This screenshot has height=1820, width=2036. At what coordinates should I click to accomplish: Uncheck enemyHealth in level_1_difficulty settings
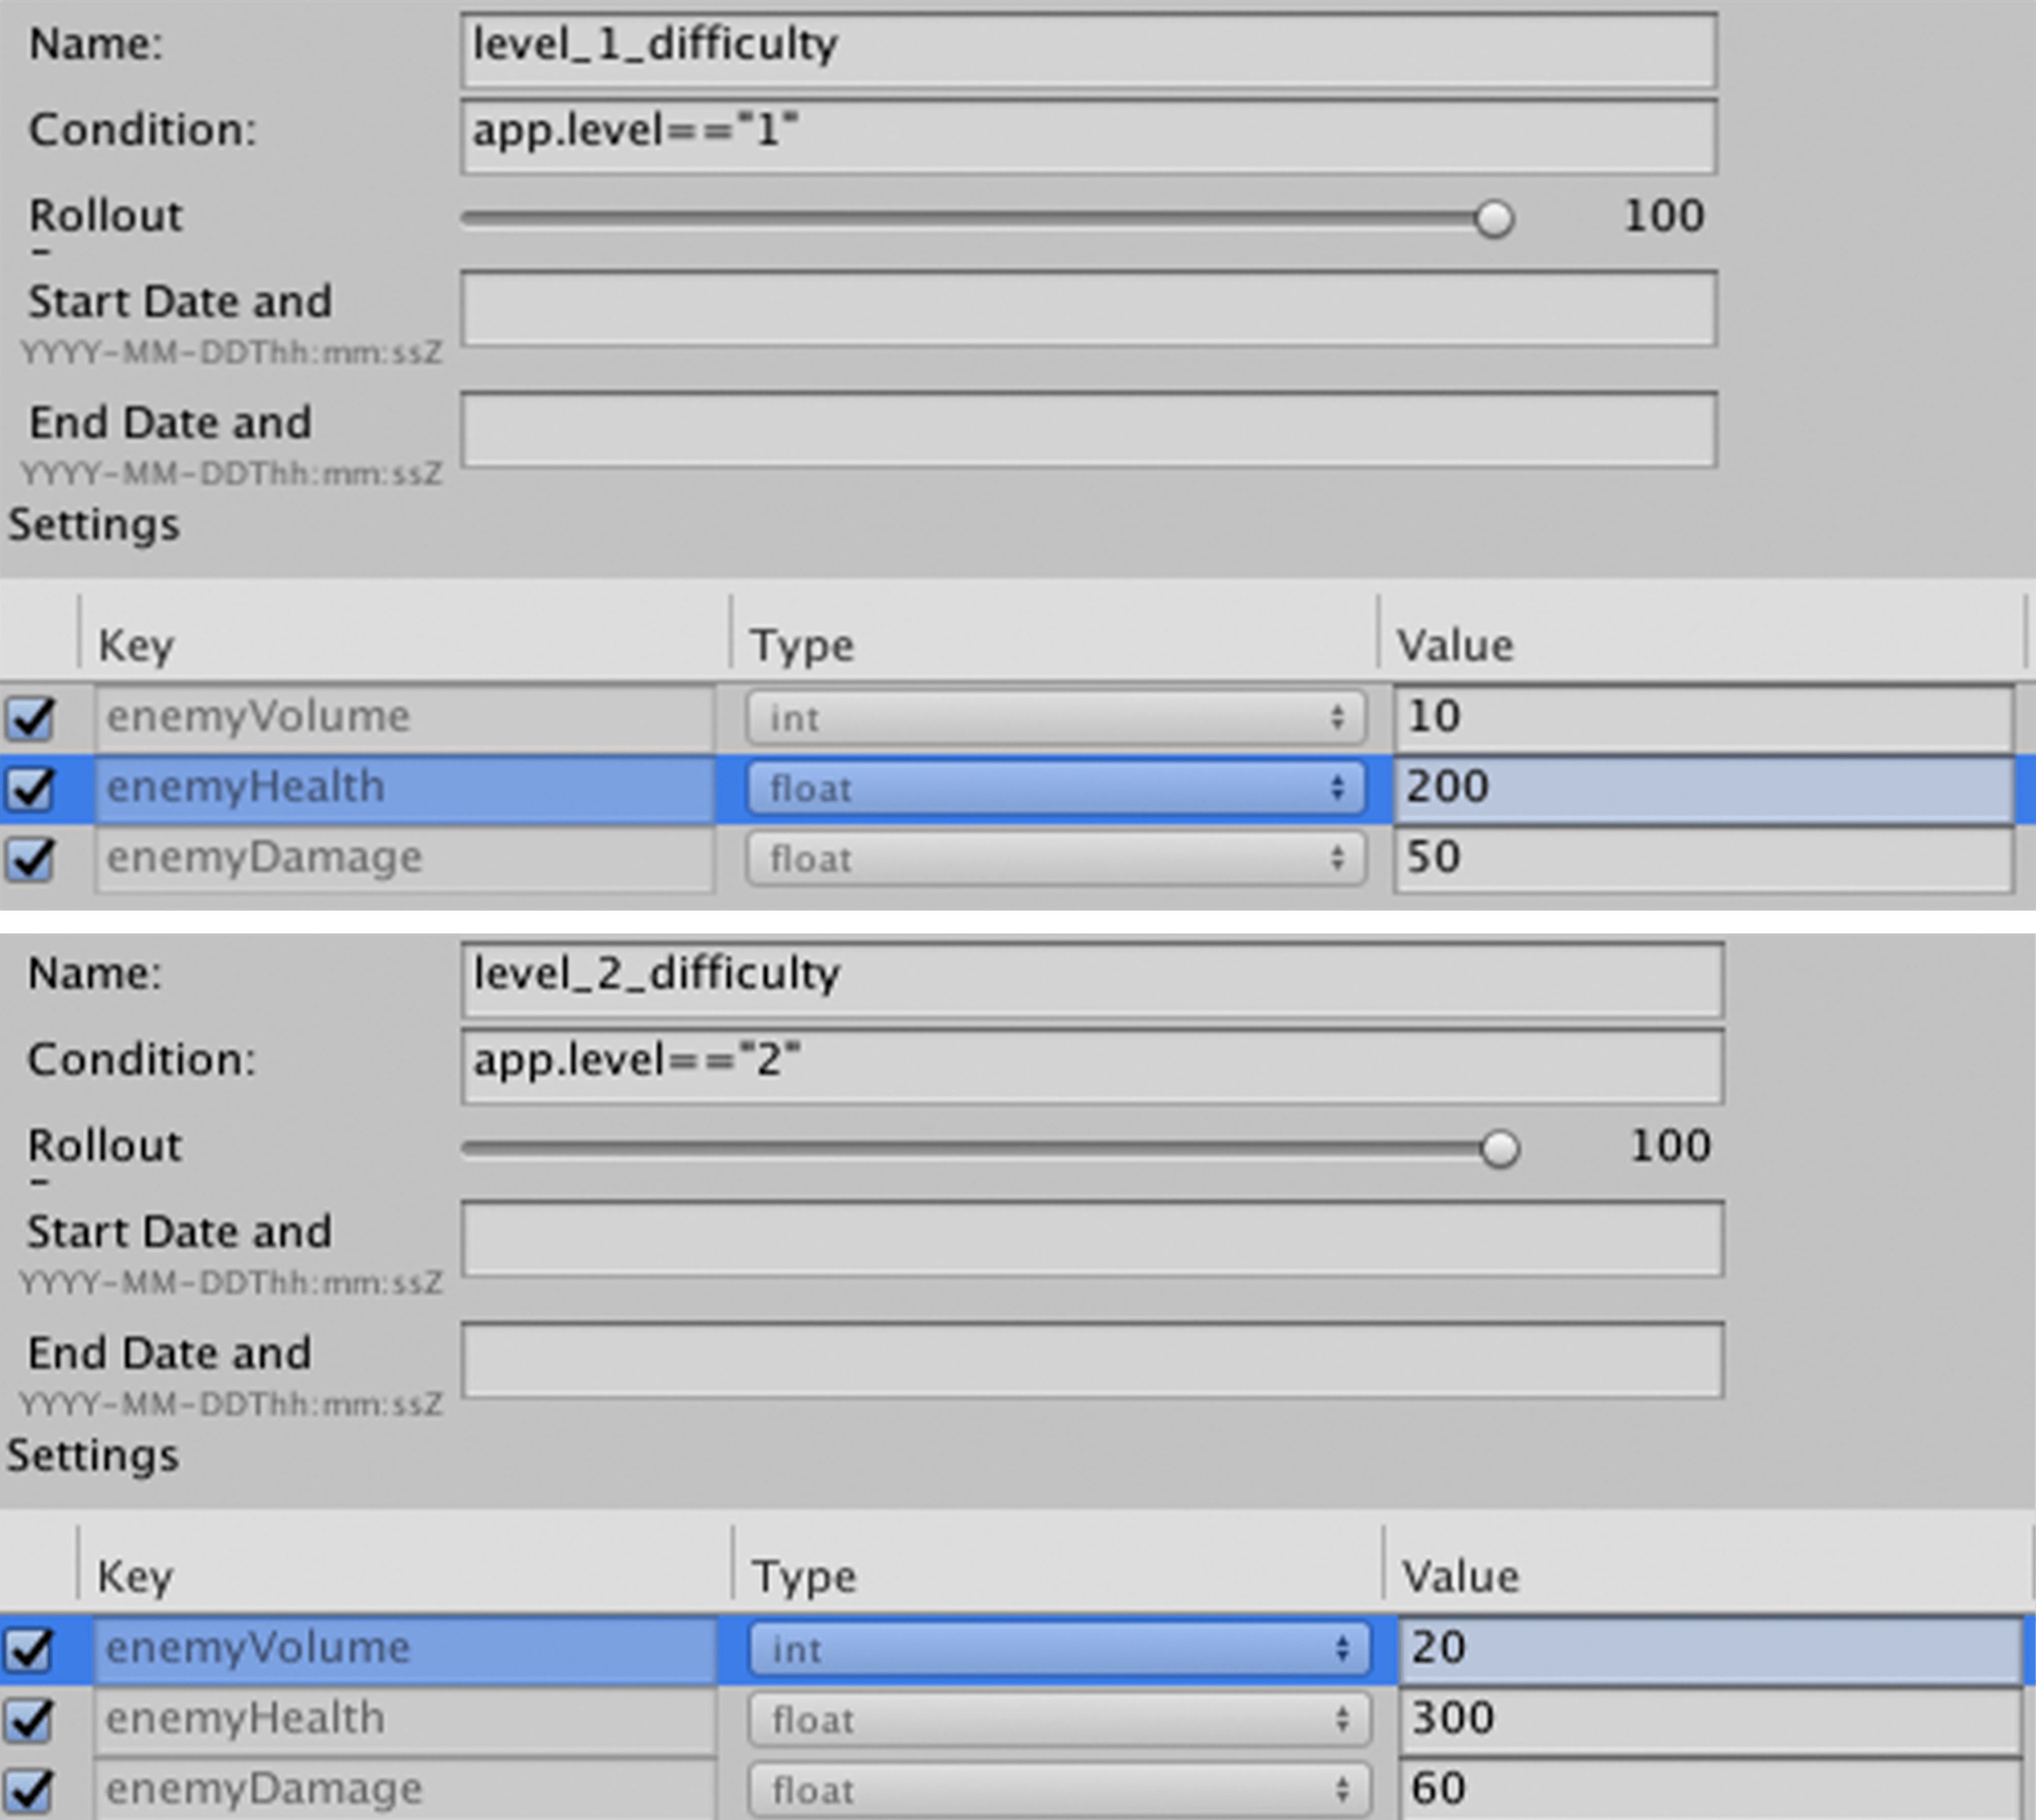[x=30, y=788]
